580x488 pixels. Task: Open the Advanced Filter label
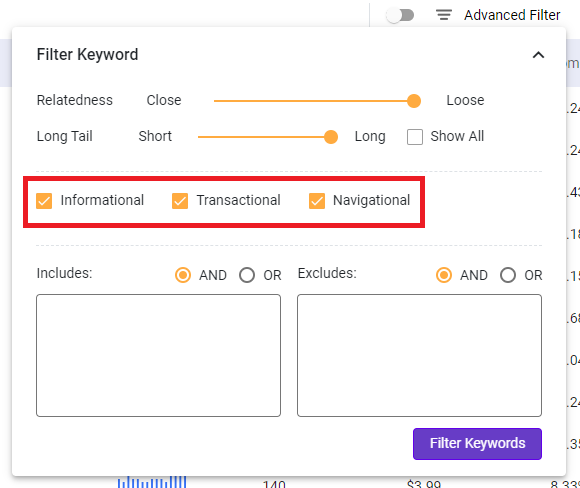click(512, 15)
